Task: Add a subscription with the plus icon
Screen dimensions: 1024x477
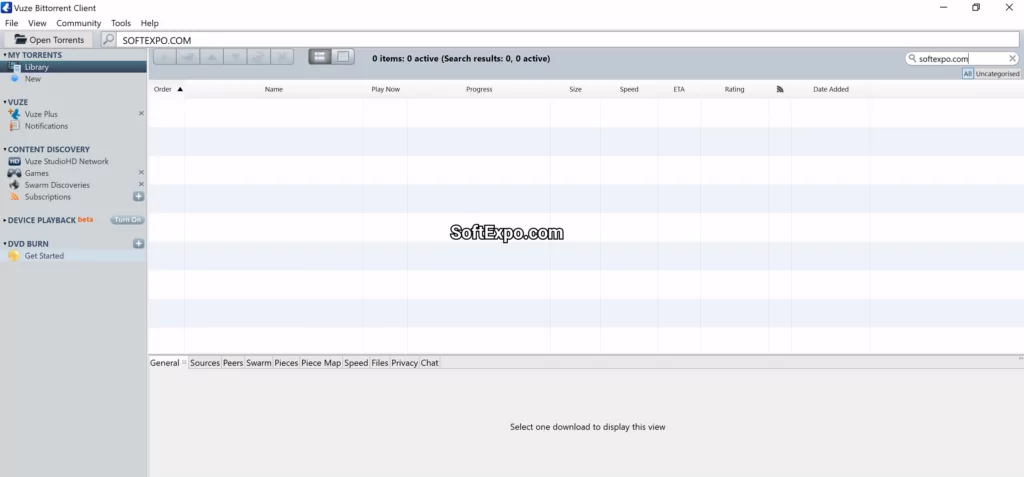Action: (x=138, y=196)
